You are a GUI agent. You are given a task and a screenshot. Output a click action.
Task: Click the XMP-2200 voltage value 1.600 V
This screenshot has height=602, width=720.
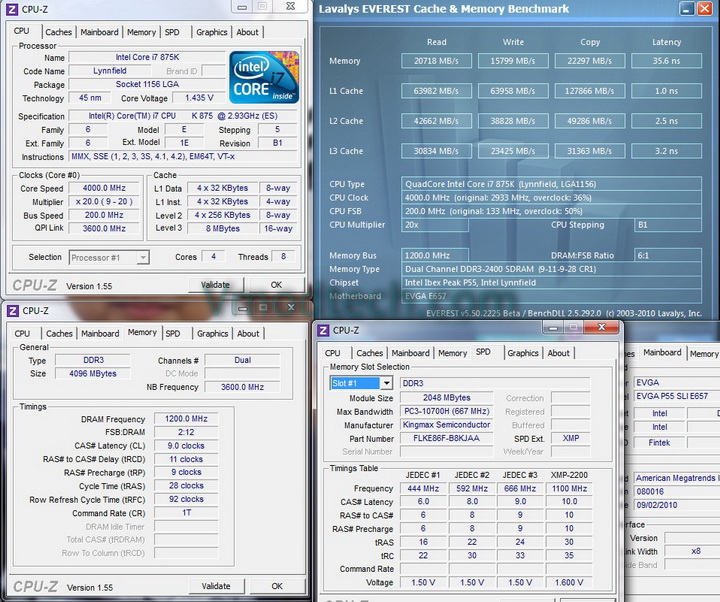click(x=569, y=582)
